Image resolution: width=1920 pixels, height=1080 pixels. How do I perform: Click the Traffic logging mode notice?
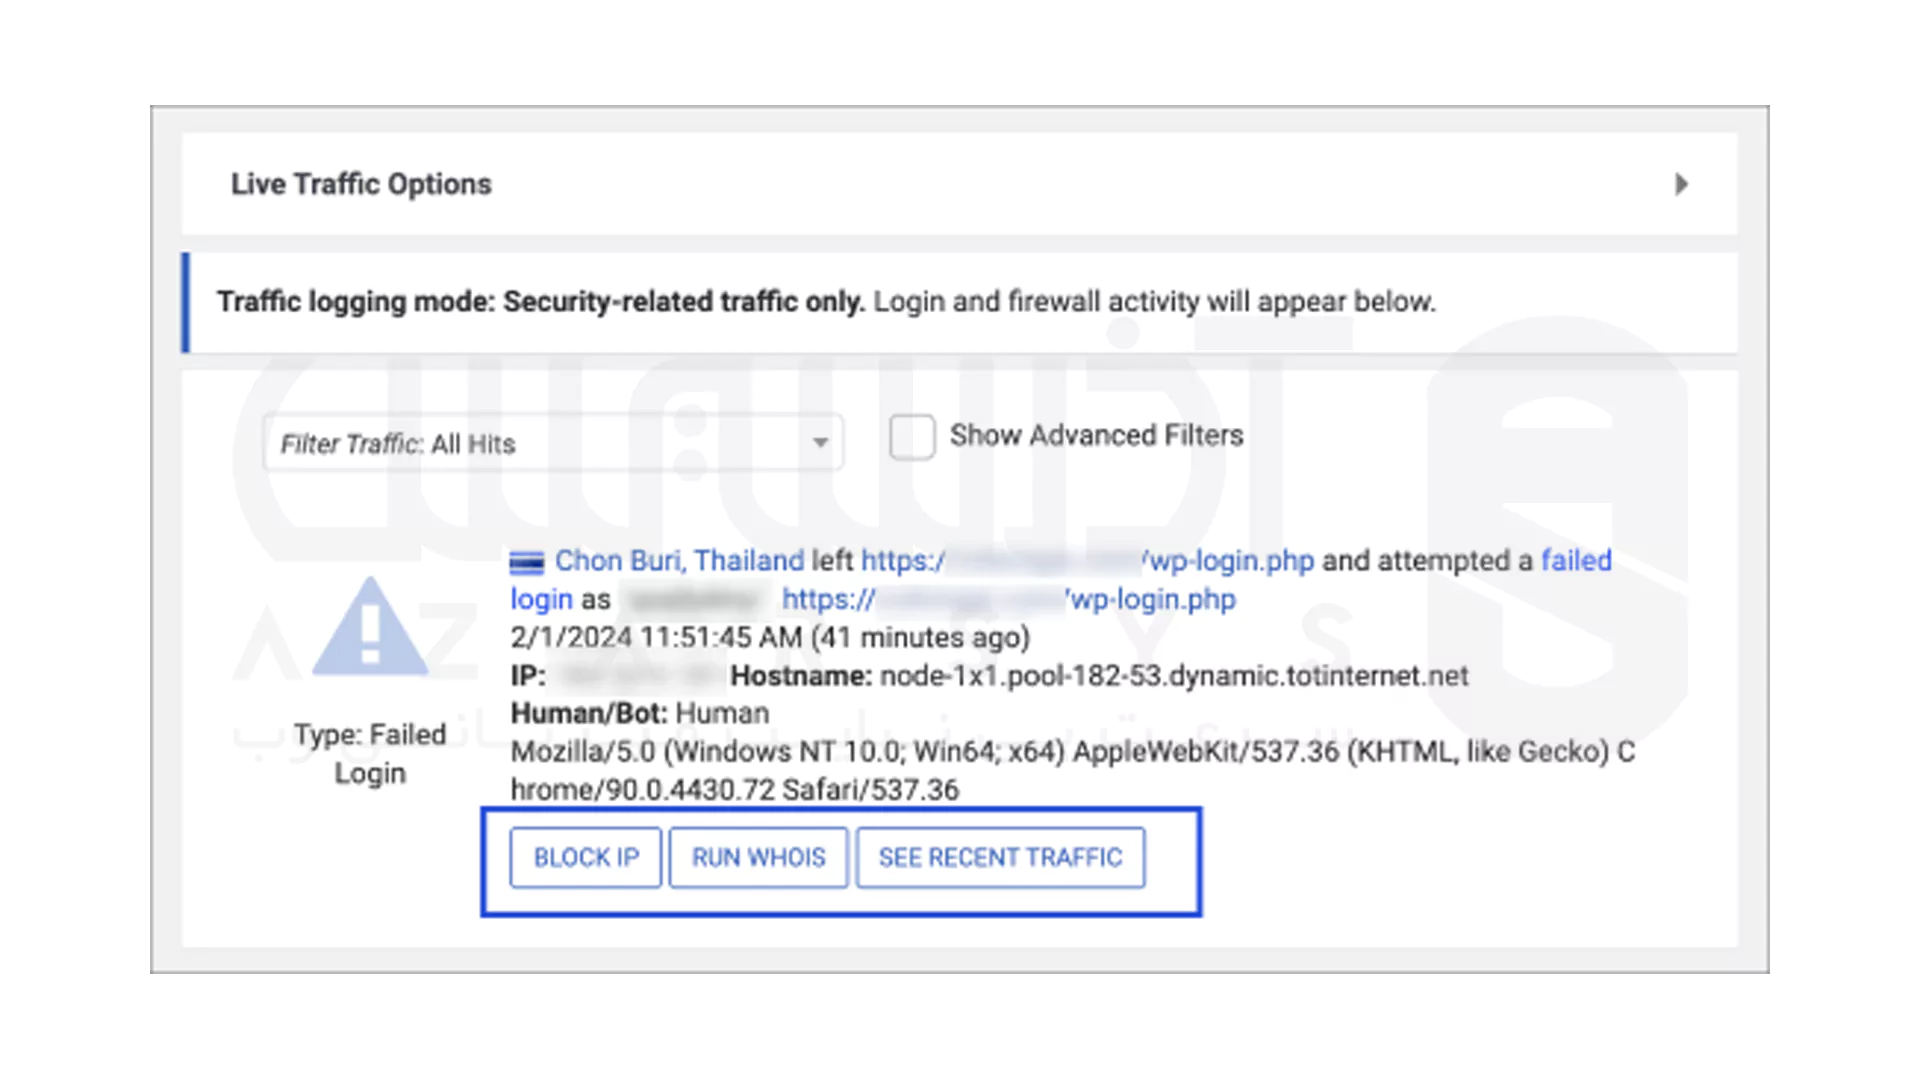click(825, 302)
